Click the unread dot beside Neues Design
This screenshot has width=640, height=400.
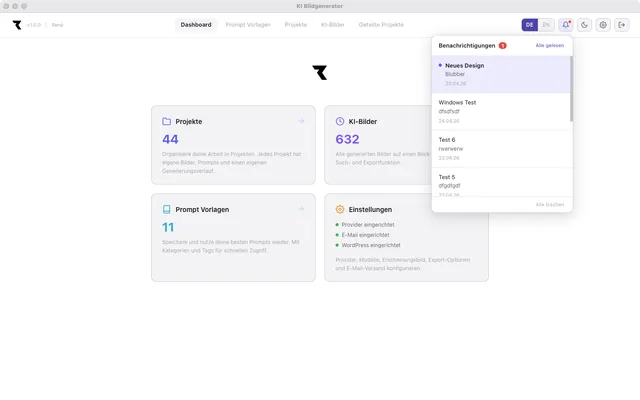point(440,65)
